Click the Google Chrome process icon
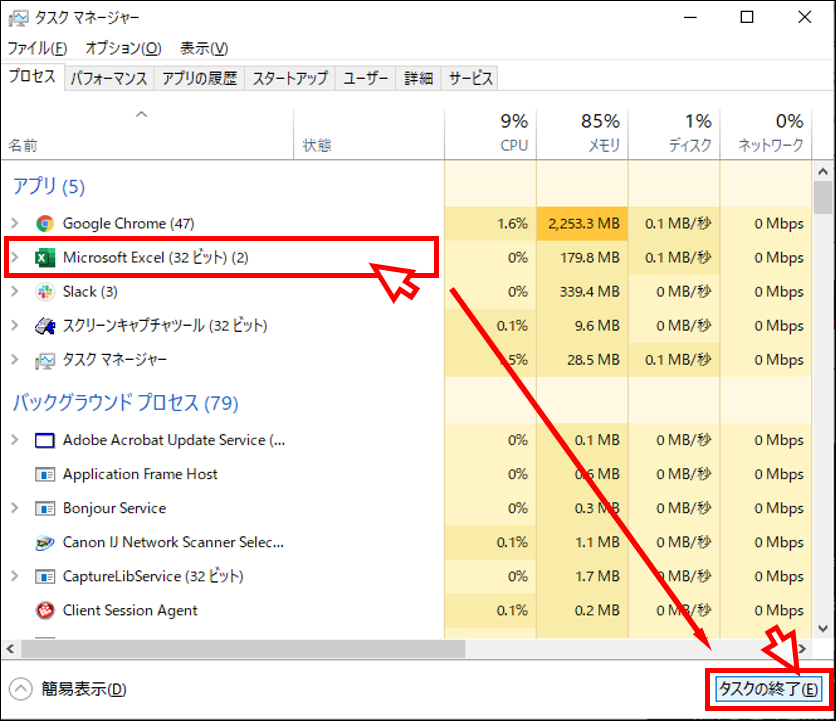 [45, 223]
